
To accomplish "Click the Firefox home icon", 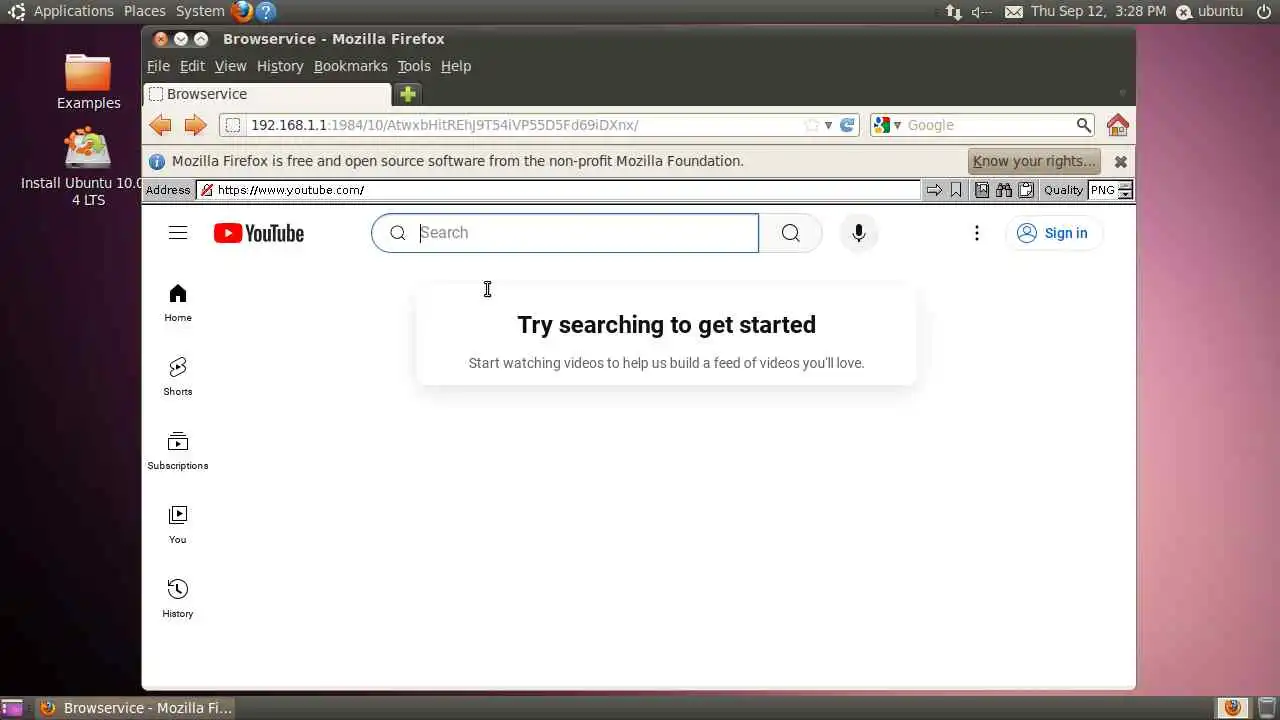I will [x=1118, y=125].
